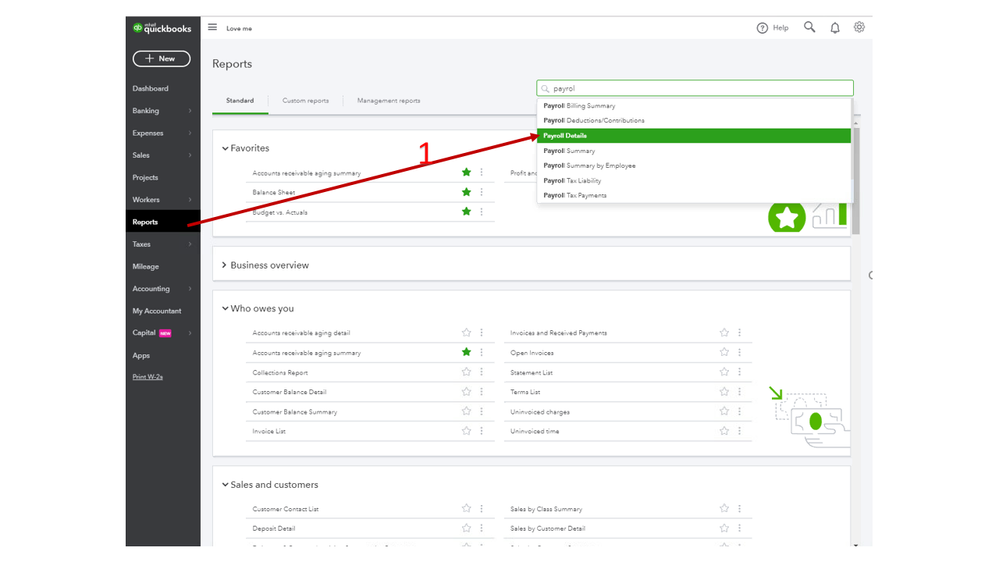999x562 pixels.
Task: Unfavorite Budget vs. Actuals star
Action: click(466, 212)
